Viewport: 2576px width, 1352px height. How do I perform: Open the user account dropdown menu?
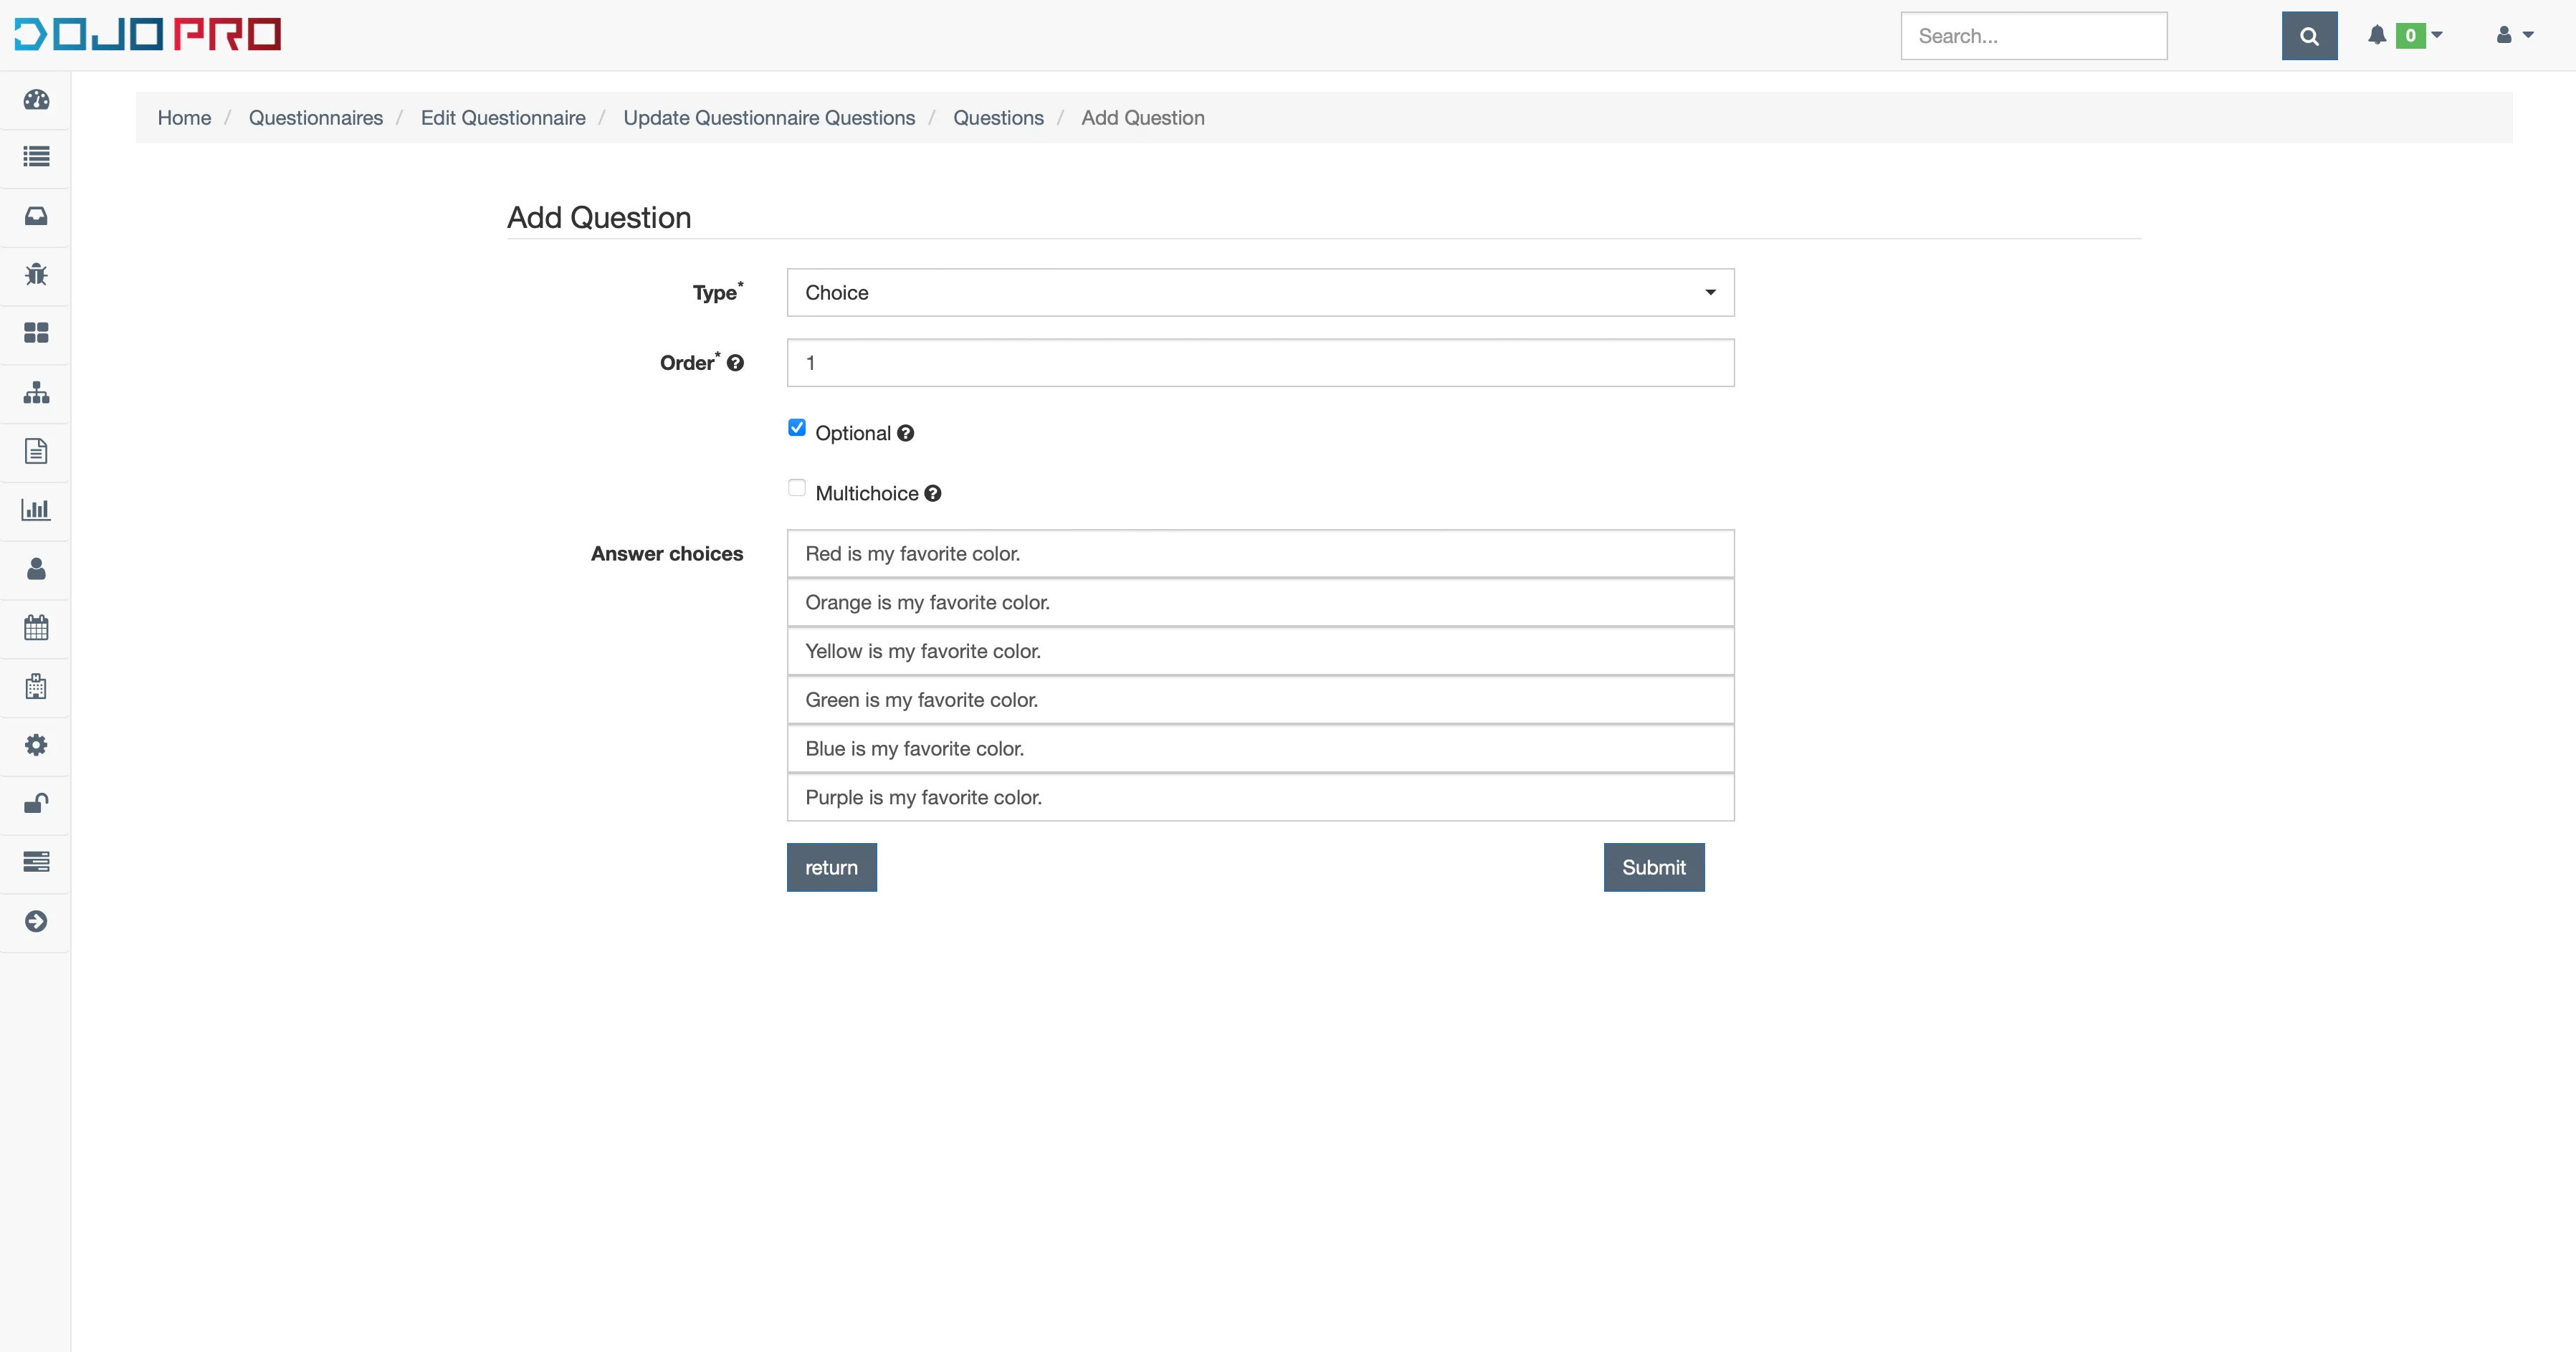[x=2514, y=36]
